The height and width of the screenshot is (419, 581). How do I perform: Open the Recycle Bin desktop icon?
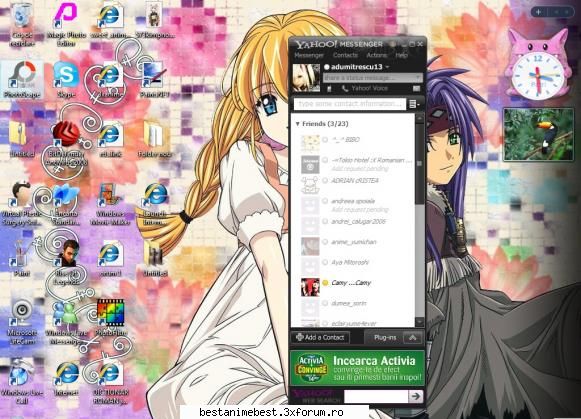tap(22, 24)
